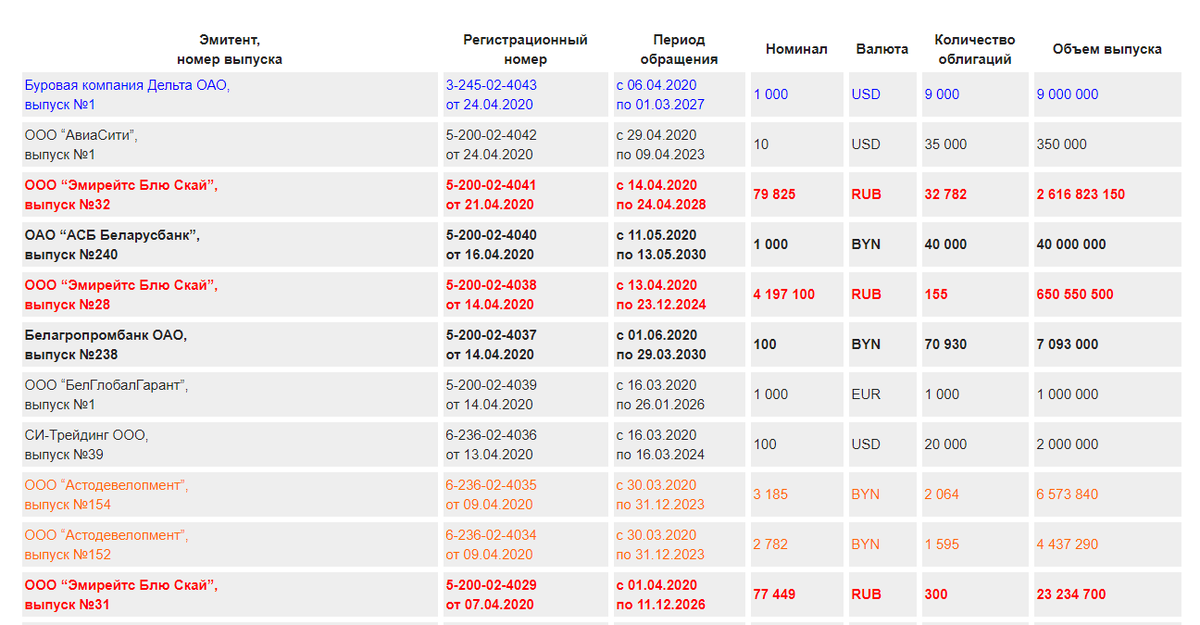Click ООО "Эмирейтс Блю Скай" выпуск №31
1200x625 pixels.
tap(121, 595)
